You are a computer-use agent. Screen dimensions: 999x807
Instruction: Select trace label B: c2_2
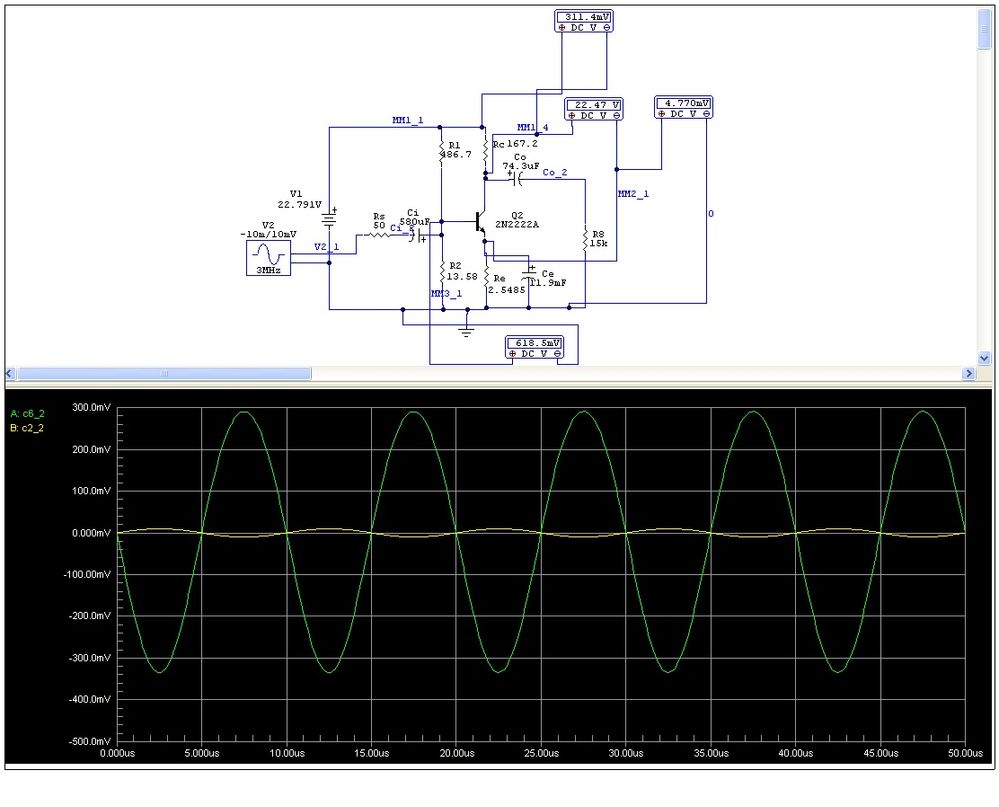click(27, 428)
